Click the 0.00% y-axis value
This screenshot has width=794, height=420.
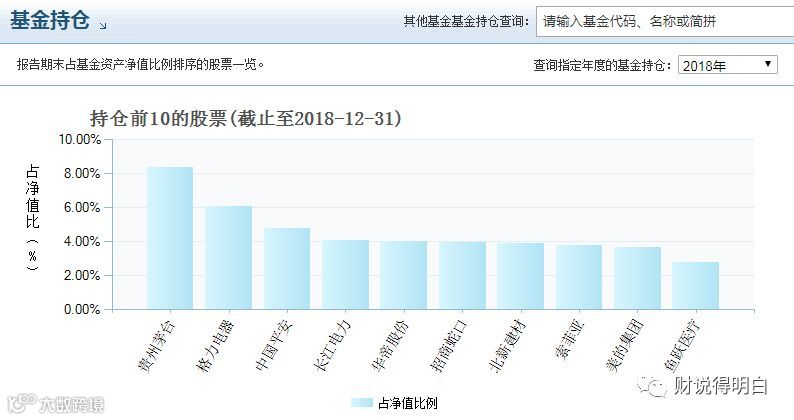83,309
